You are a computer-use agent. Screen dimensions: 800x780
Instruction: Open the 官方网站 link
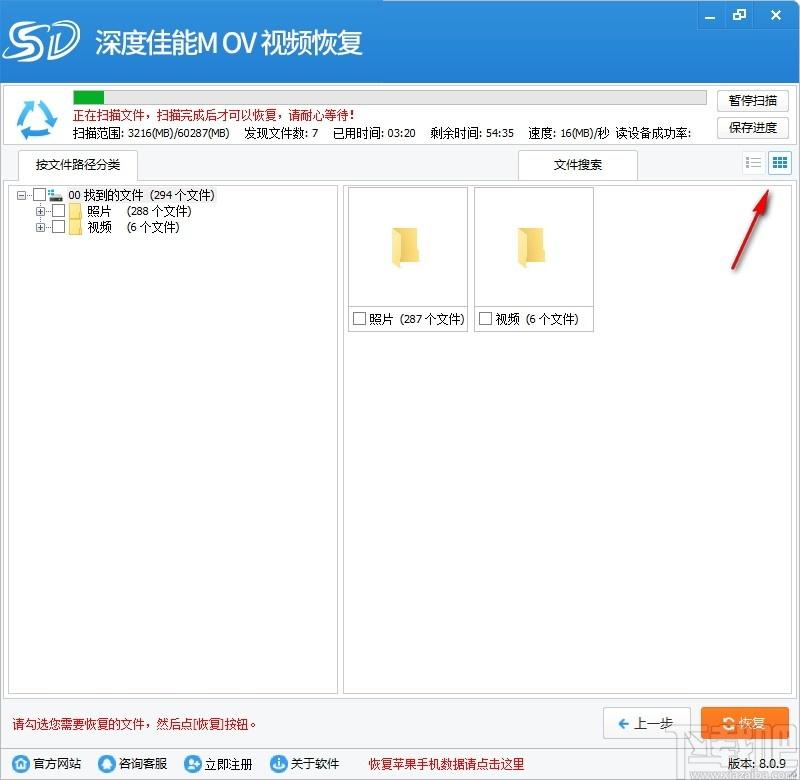(x=57, y=764)
